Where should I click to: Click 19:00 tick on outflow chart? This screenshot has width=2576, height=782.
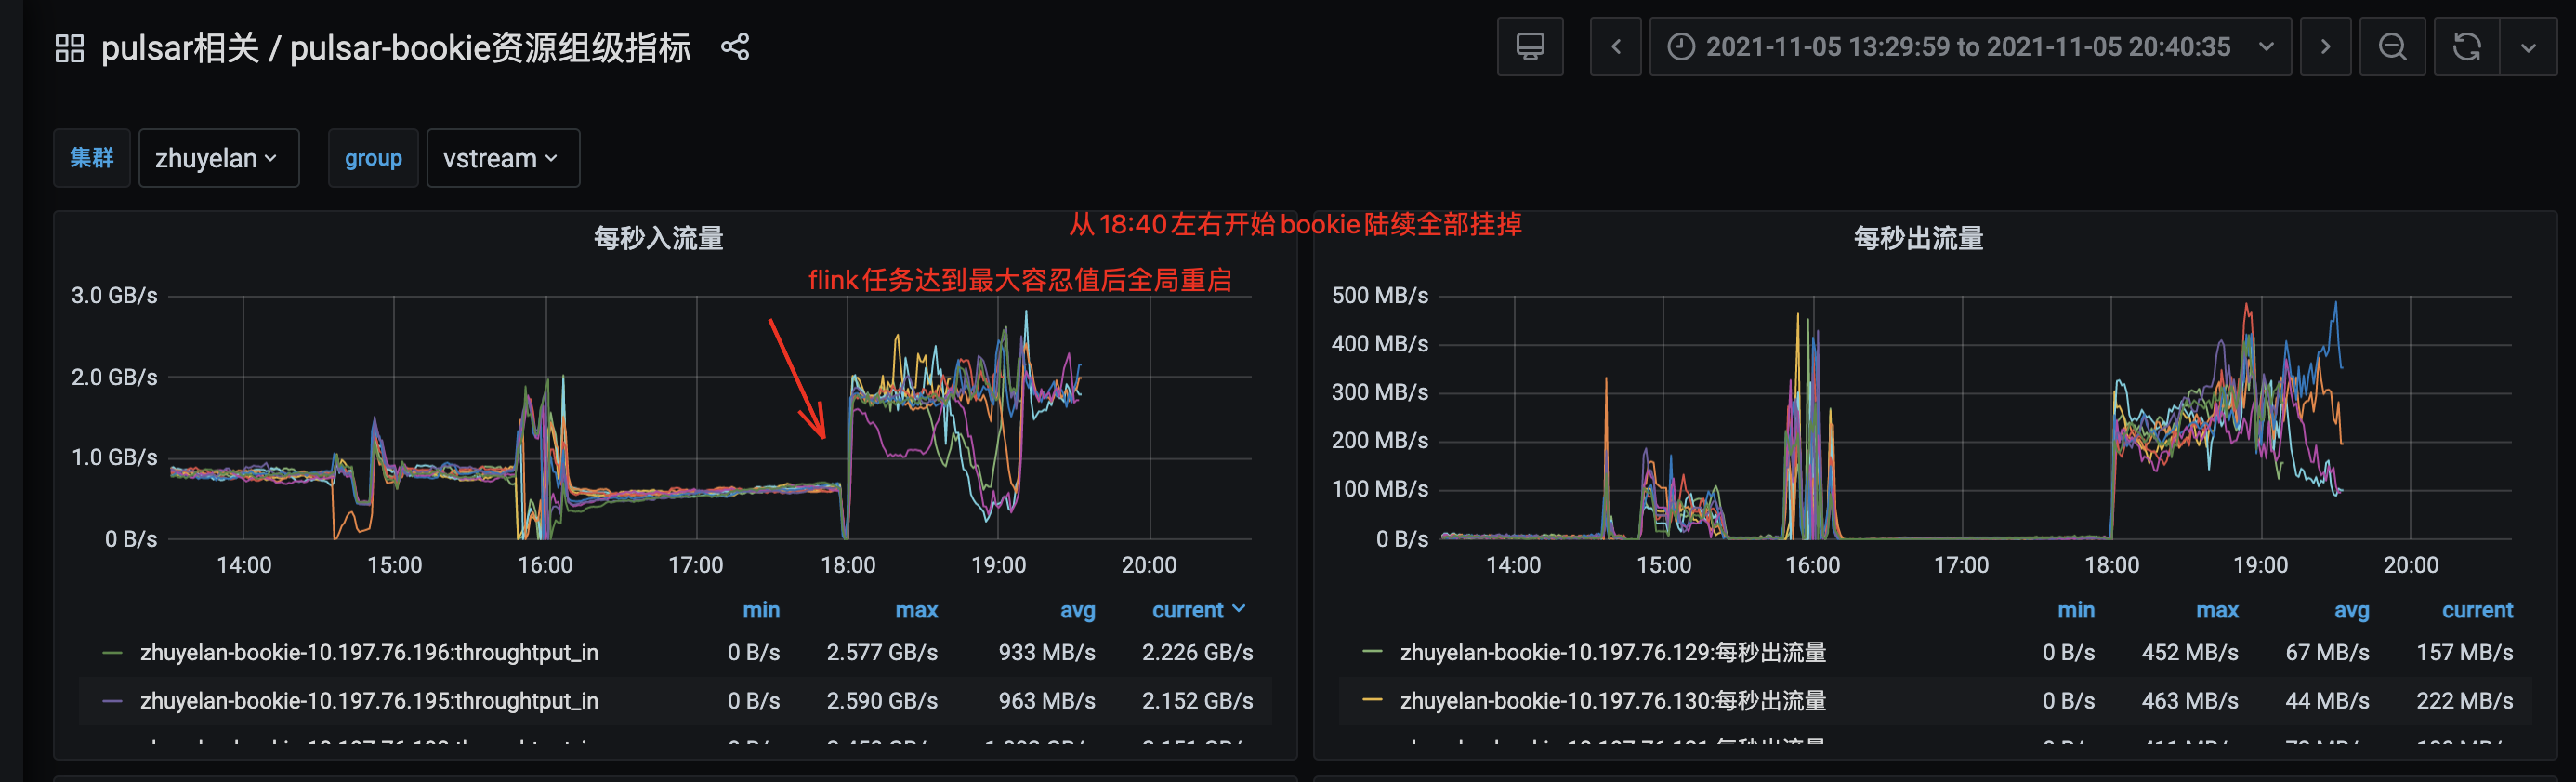(2261, 565)
